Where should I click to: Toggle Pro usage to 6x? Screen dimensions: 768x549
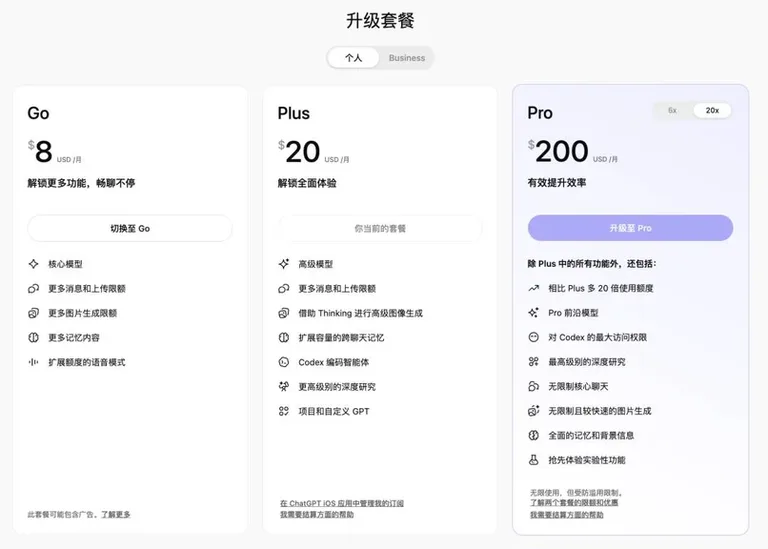coord(672,111)
